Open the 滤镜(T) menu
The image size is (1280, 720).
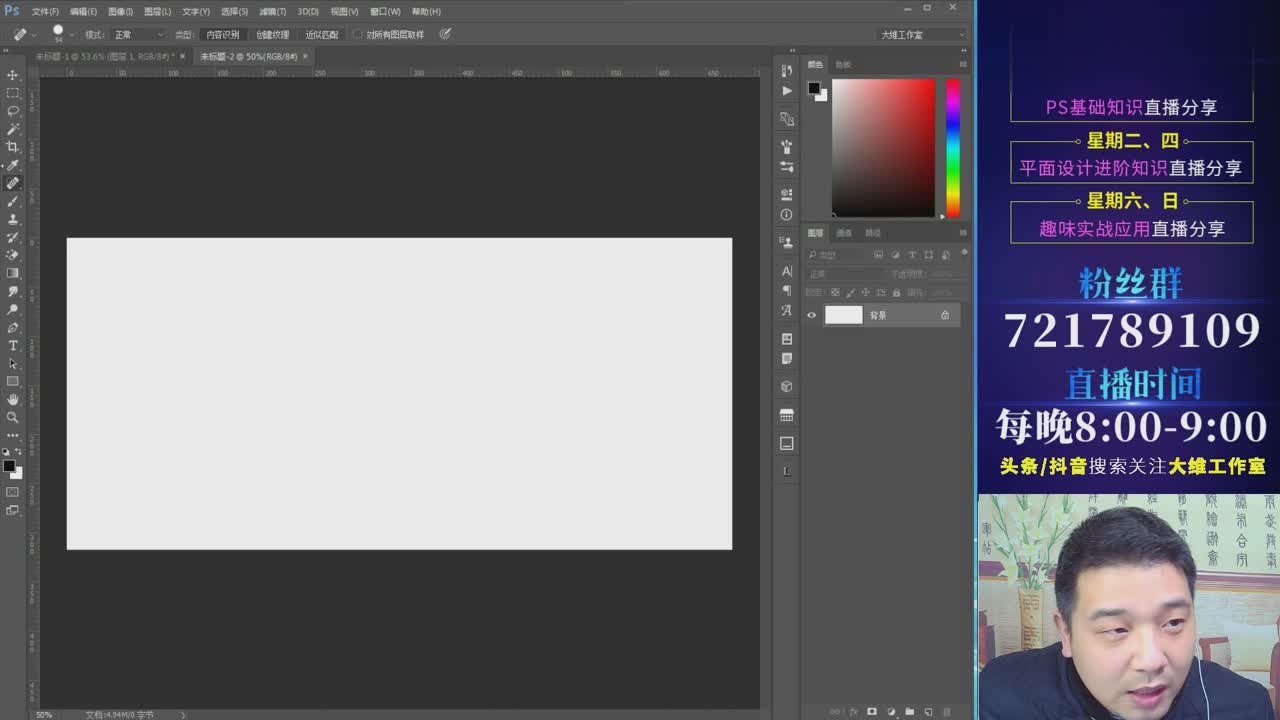point(273,11)
